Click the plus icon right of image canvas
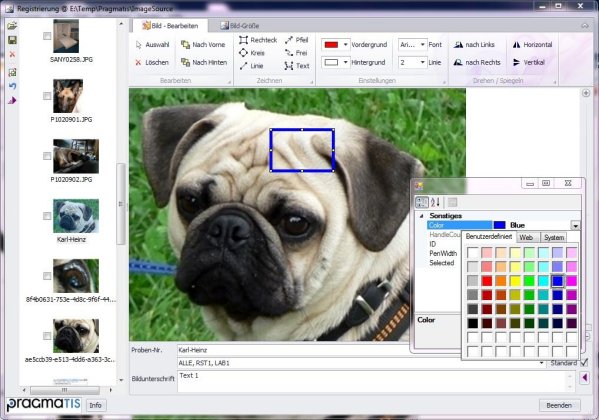Viewport: 599px width, 420px height. pos(586,93)
